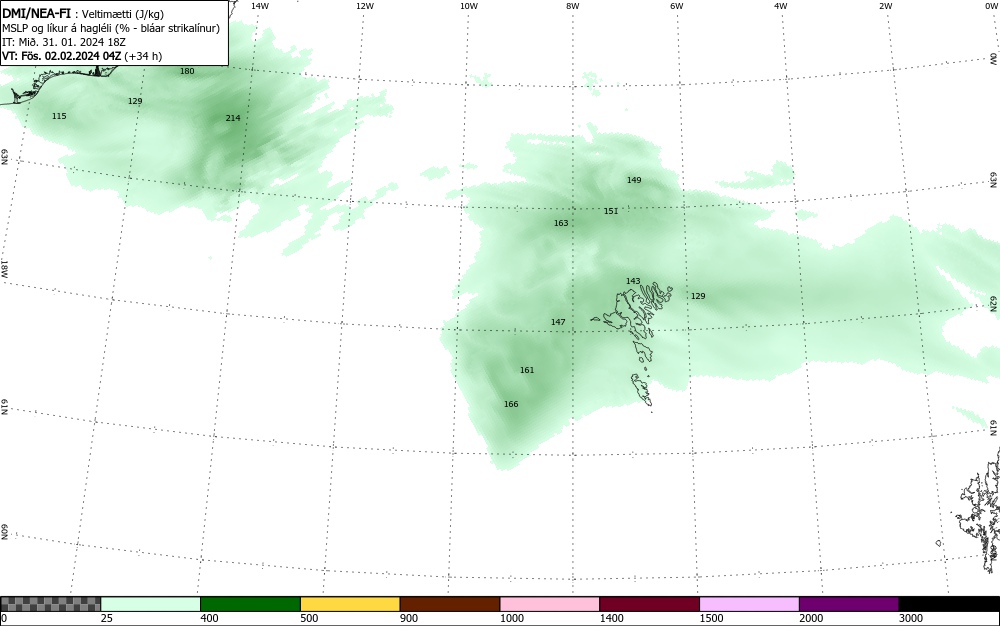Select the yellow 500–900 legend swatch
The width and height of the screenshot is (1000, 626).
coord(350,604)
